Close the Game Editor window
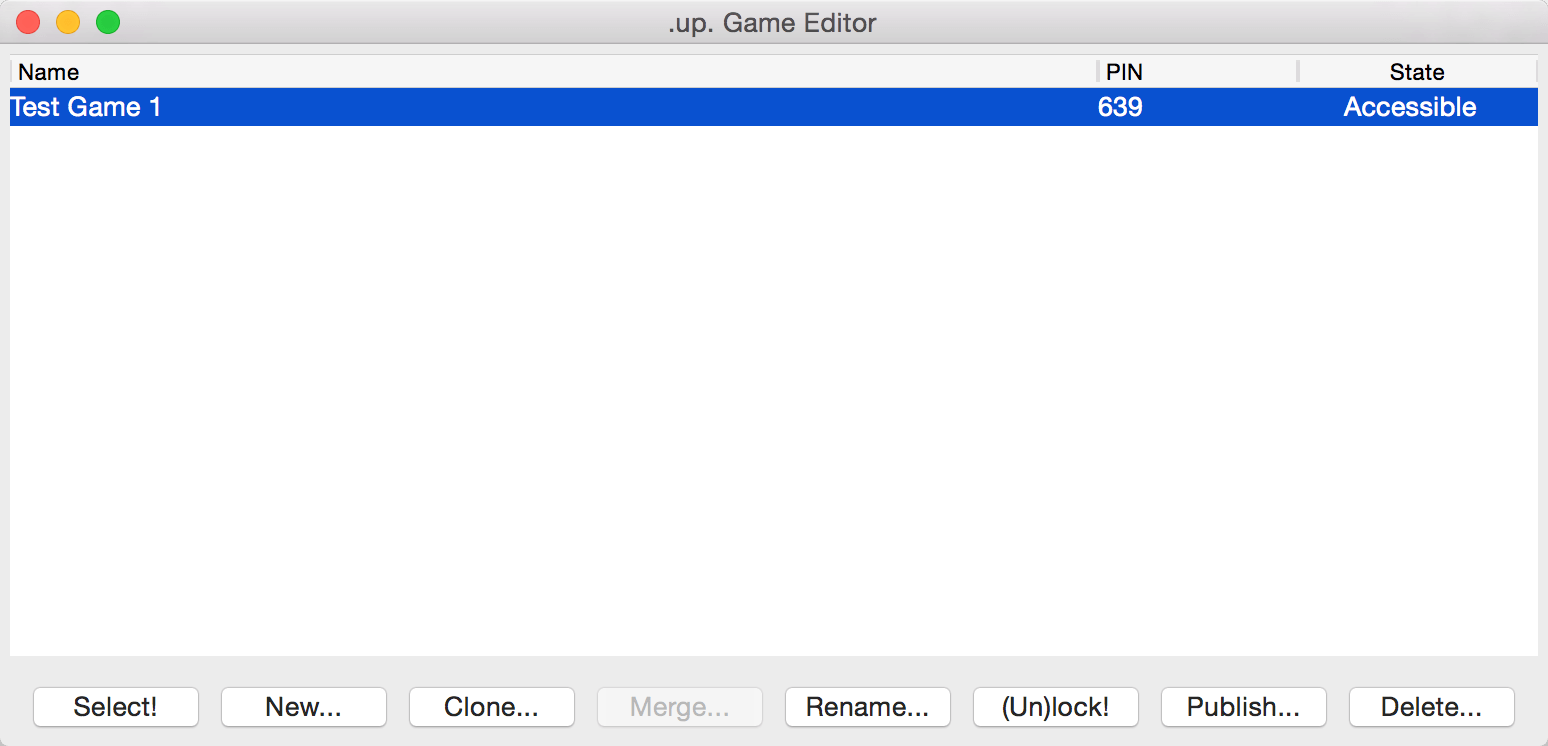The image size is (1548, 746). [28, 22]
